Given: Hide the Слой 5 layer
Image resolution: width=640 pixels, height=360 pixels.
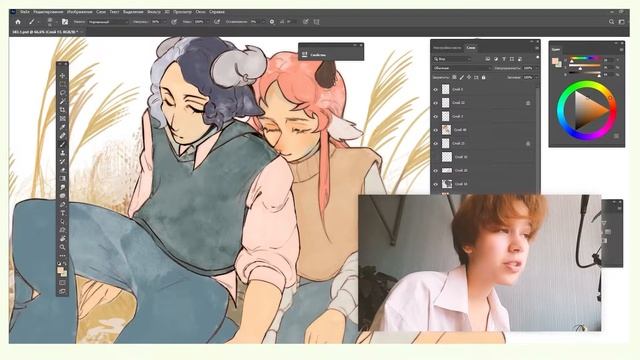Looking at the screenshot, I should tap(436, 89).
